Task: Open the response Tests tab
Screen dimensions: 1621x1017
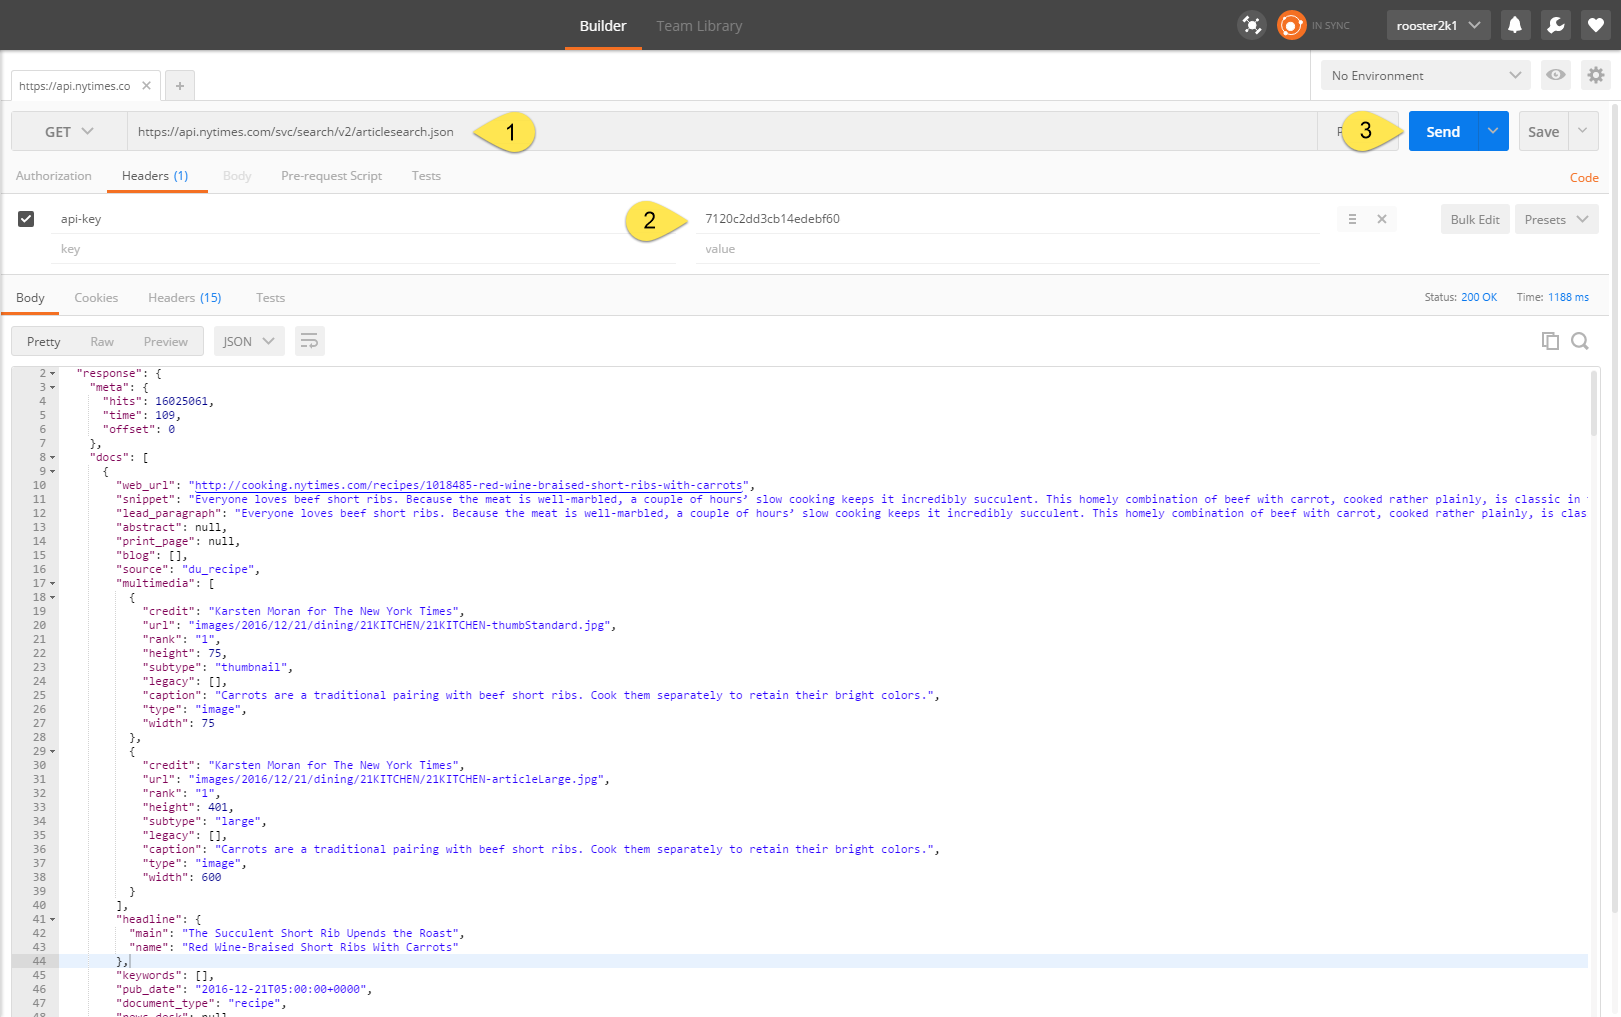Action: [270, 298]
